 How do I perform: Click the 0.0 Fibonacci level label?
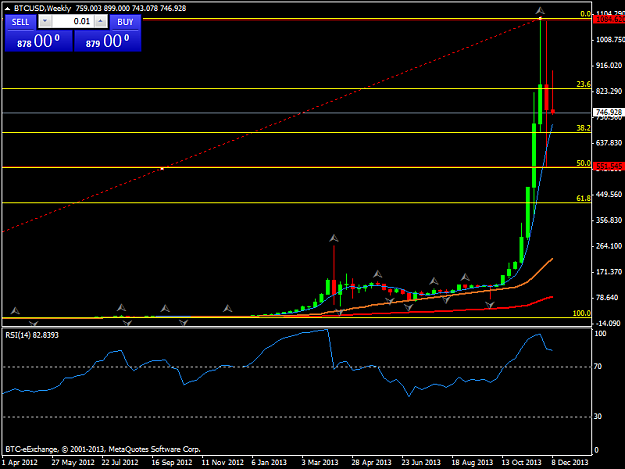(x=585, y=14)
